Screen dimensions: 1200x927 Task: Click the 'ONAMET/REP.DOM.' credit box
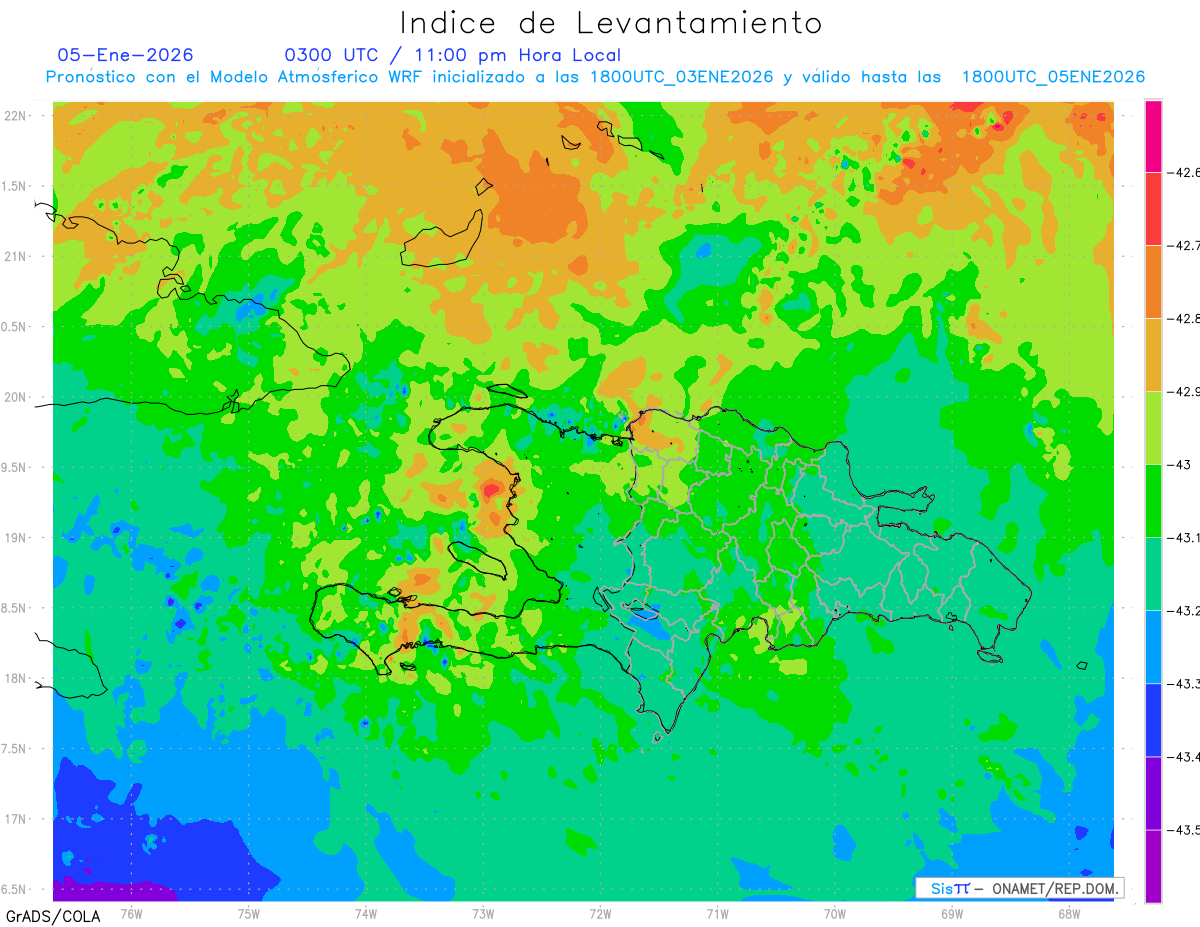coord(1020,888)
